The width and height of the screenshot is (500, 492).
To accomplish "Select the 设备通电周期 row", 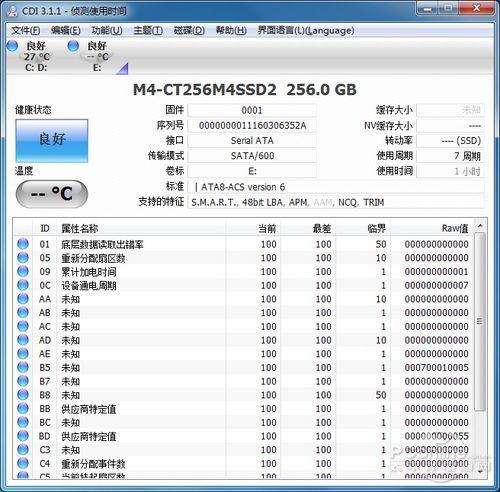I will [244, 285].
